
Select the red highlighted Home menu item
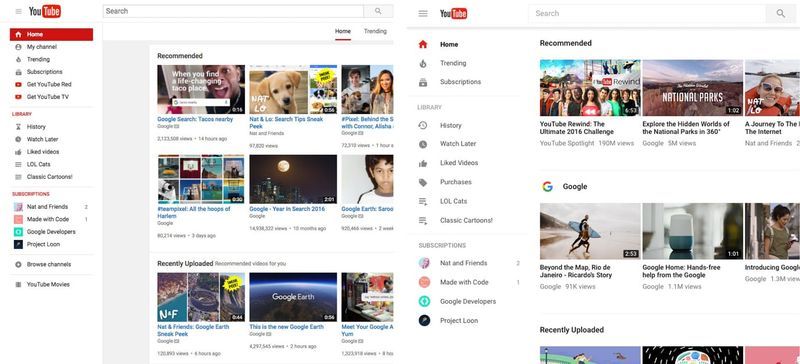click(x=52, y=34)
